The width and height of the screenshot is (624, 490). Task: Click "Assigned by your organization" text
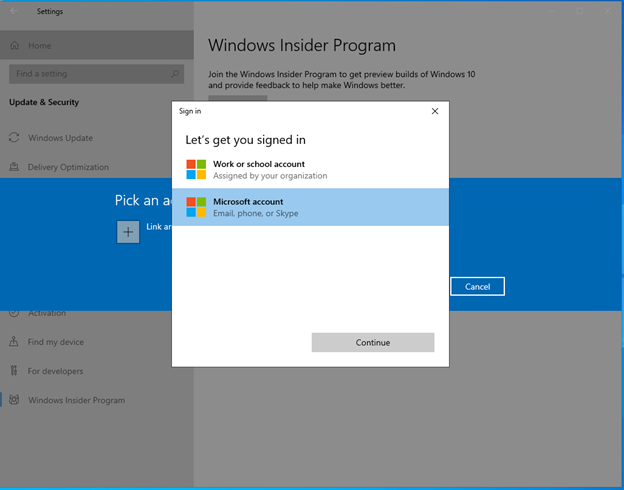tap(270, 176)
